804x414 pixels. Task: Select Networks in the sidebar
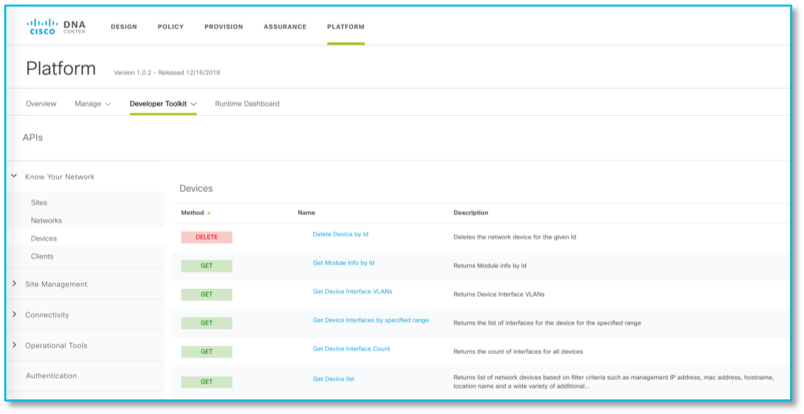[x=46, y=221]
